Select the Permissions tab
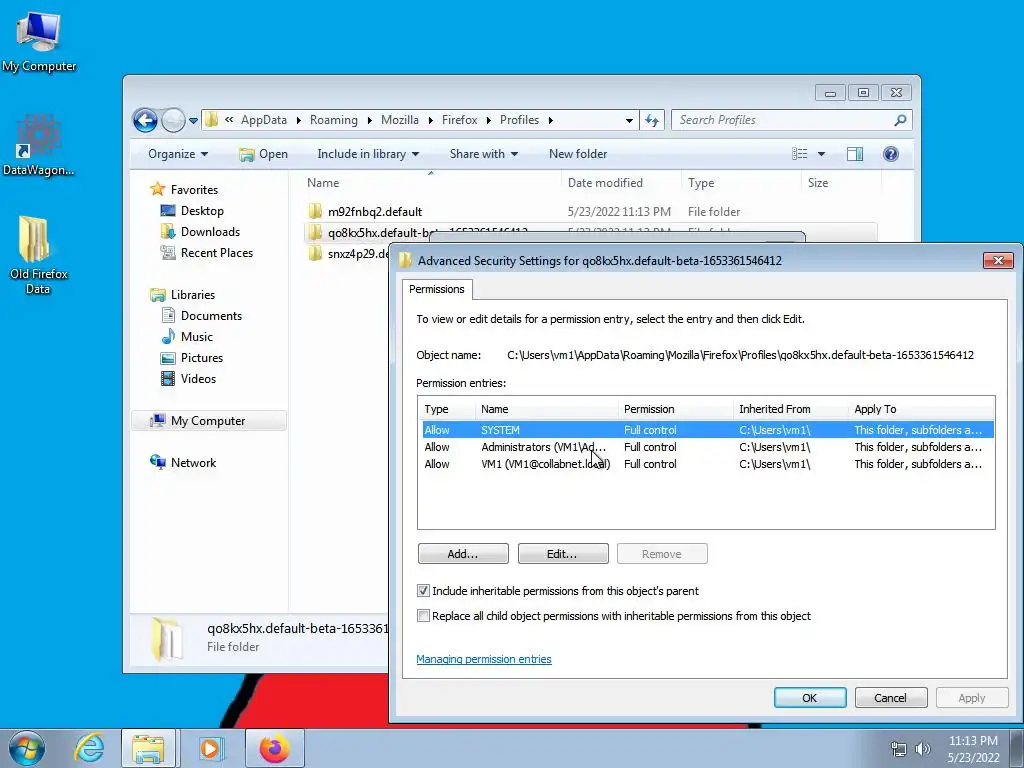 click(x=437, y=289)
